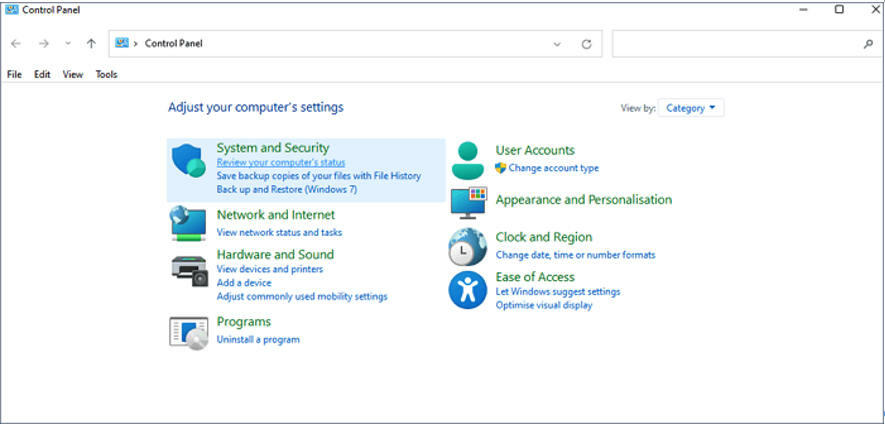Open the System and Security heading link

[273, 148]
